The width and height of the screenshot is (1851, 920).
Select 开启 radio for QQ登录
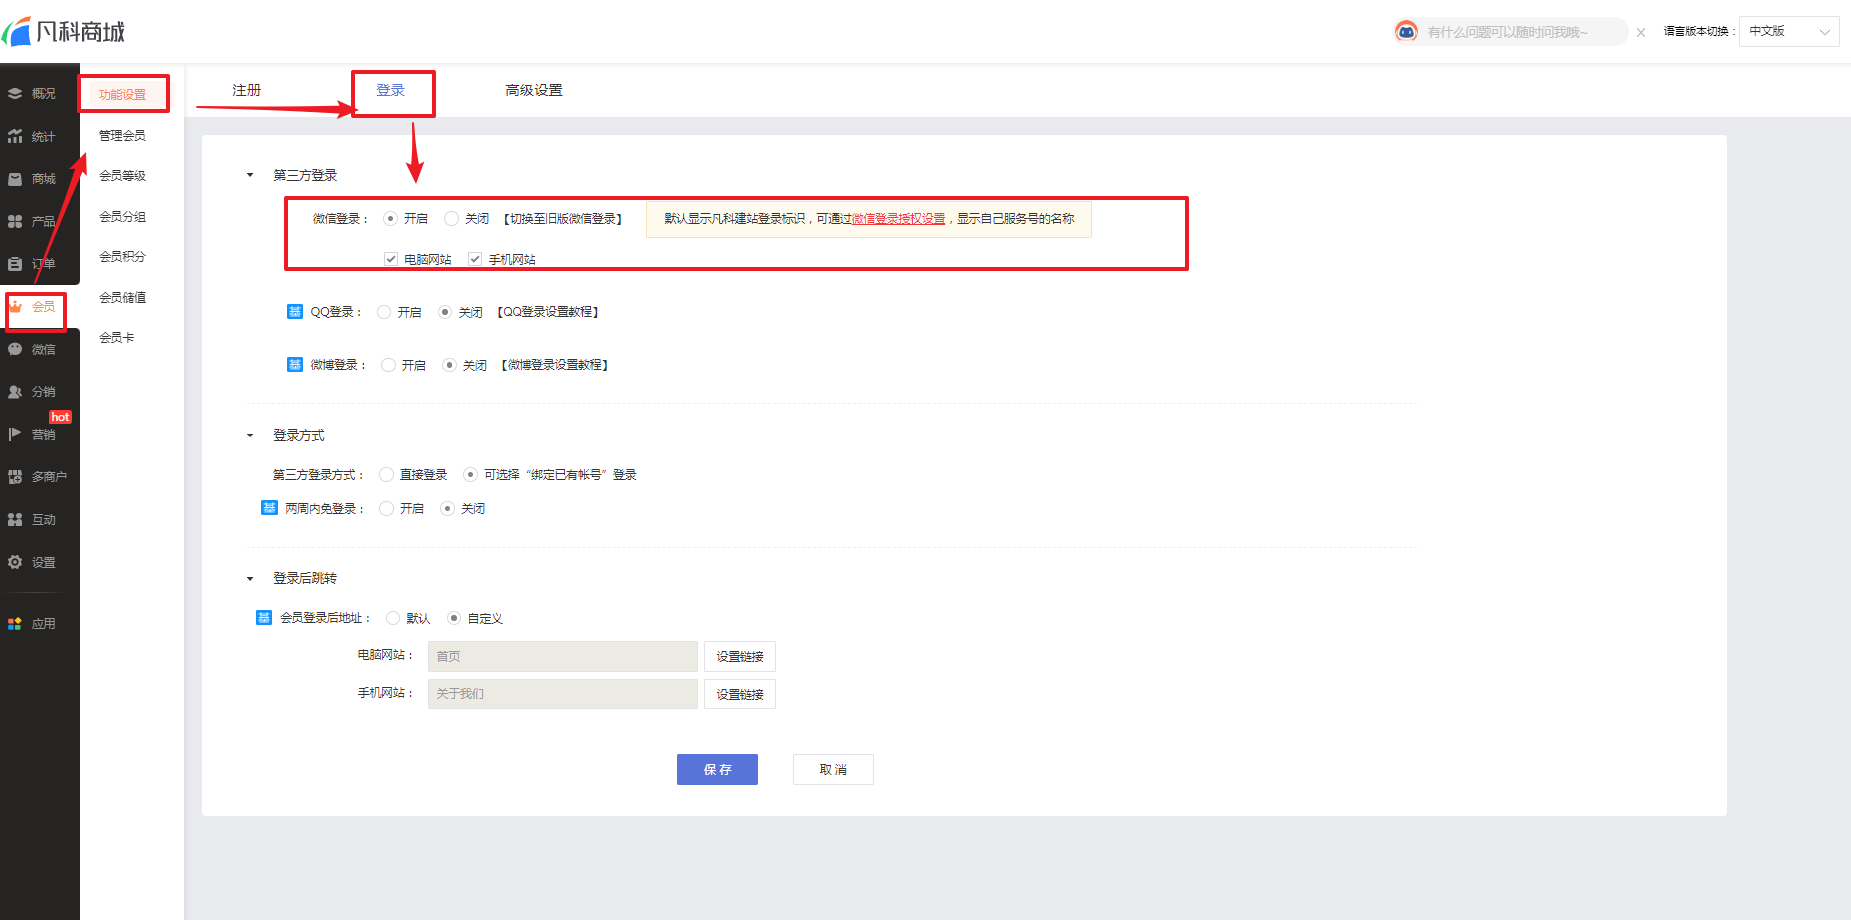pos(384,312)
